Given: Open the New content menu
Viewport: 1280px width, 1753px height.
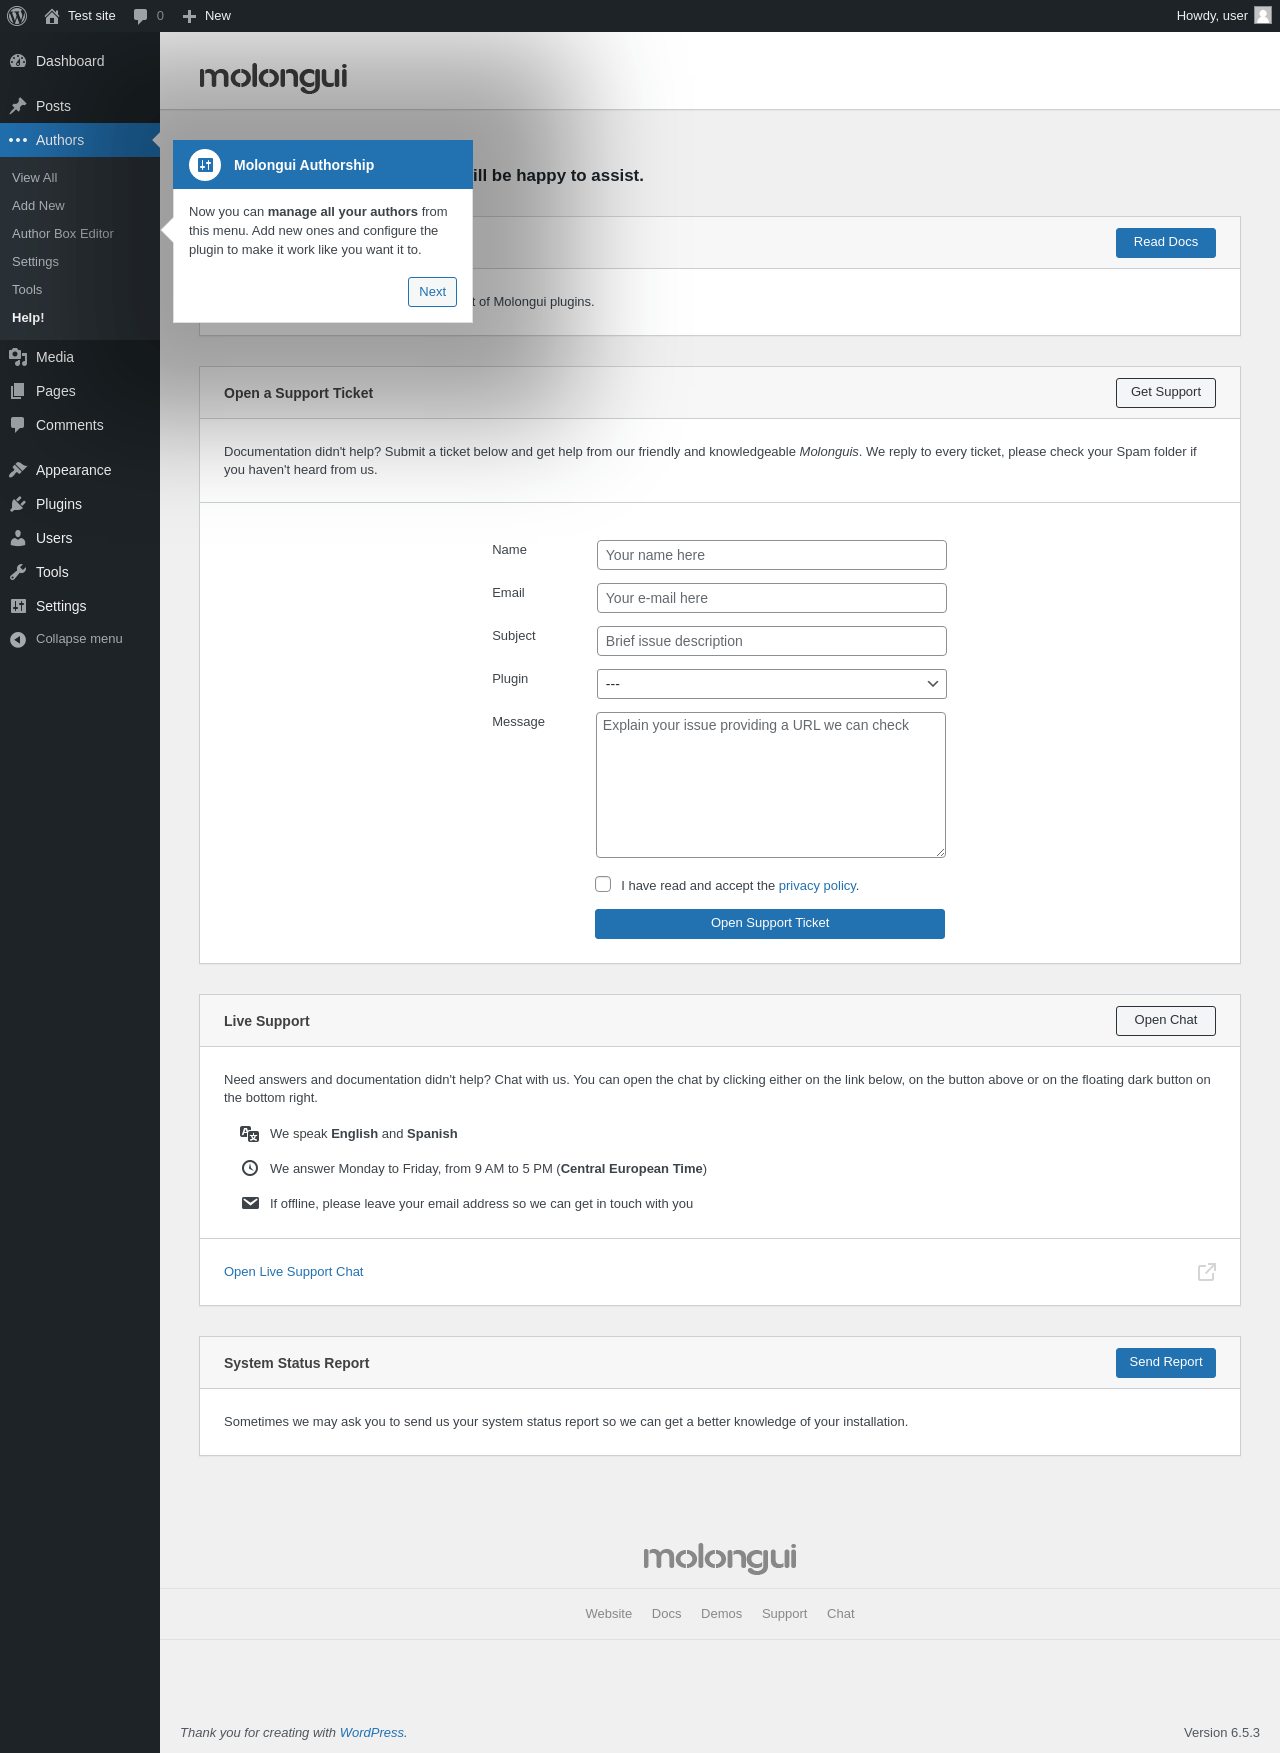Looking at the screenshot, I should pyautogui.click(x=207, y=16).
